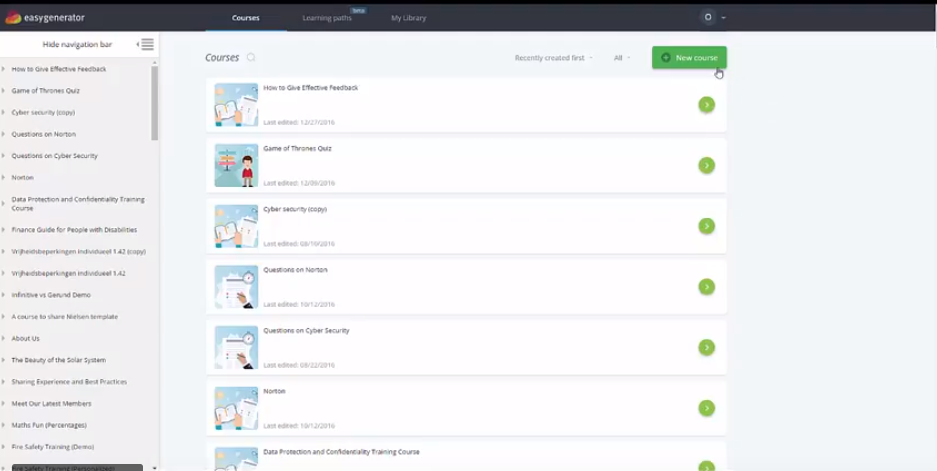Screen dimensions: 937x471
Task: Click thumbnail of Norton course card
Action: [236, 408]
